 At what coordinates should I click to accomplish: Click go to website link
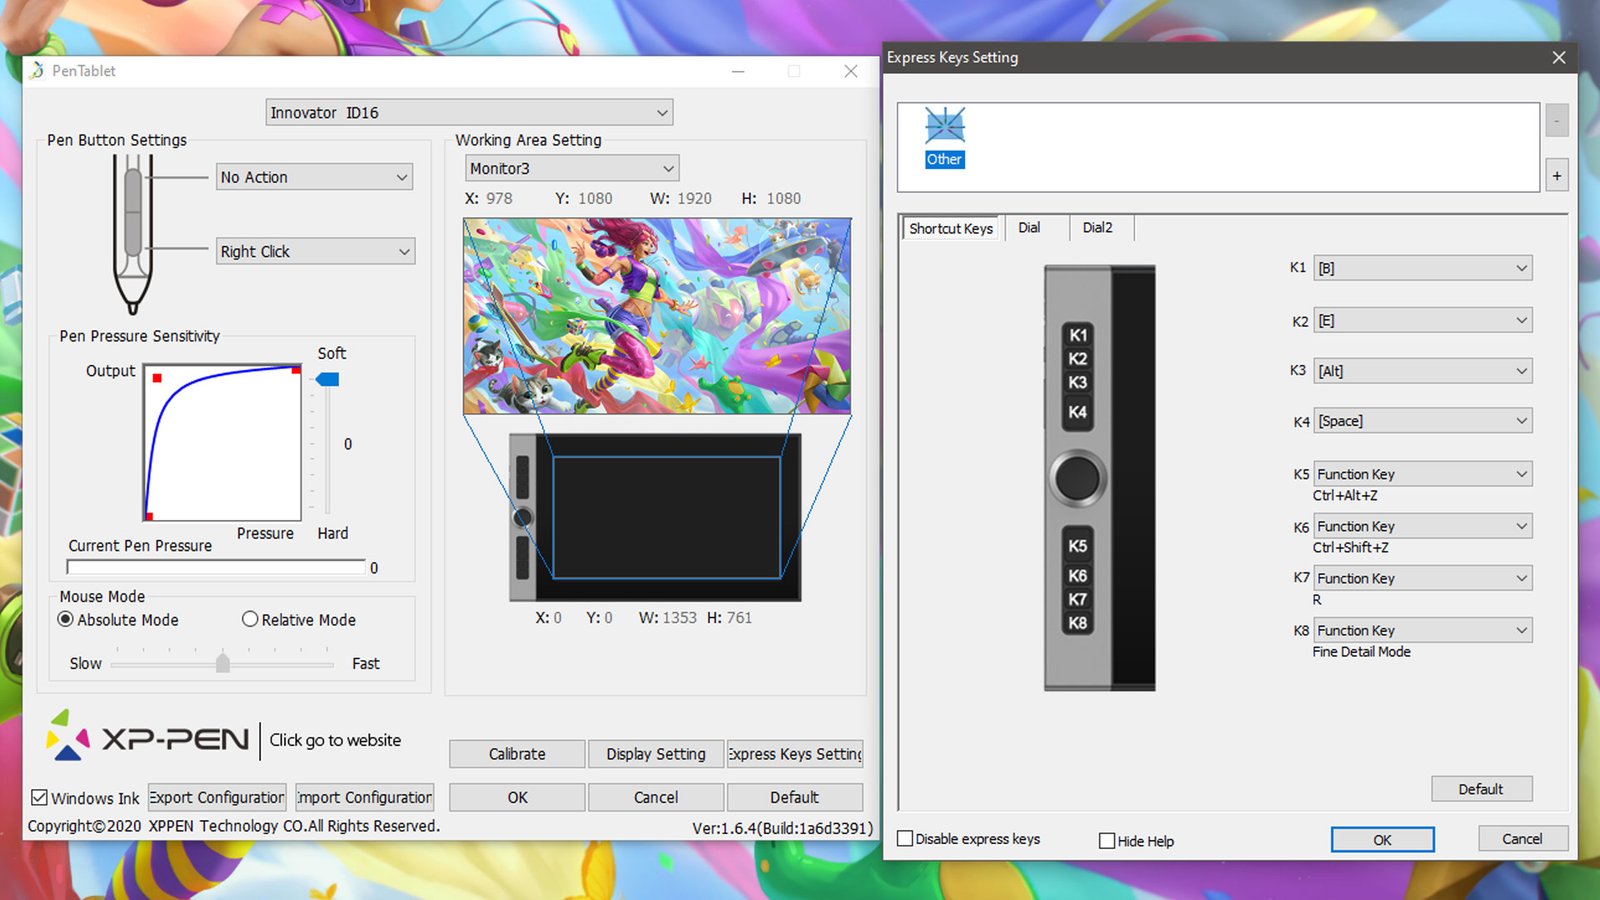click(335, 740)
